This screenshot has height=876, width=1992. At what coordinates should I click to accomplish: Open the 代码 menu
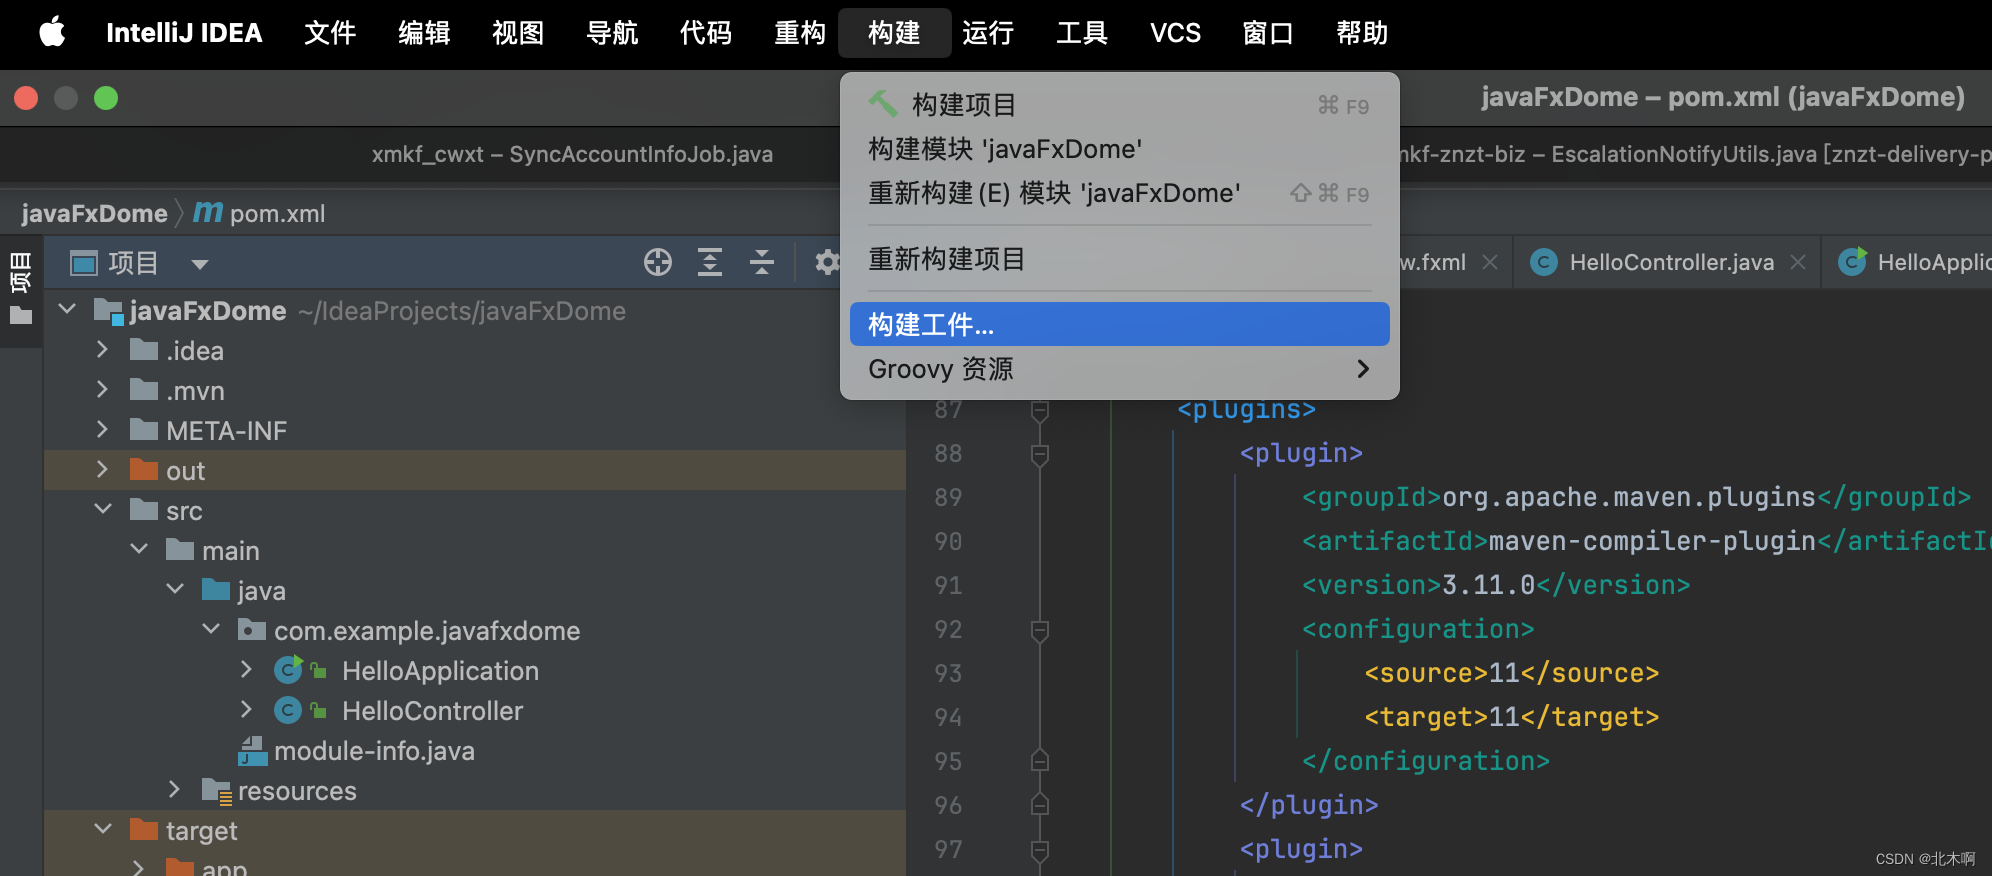tap(706, 33)
